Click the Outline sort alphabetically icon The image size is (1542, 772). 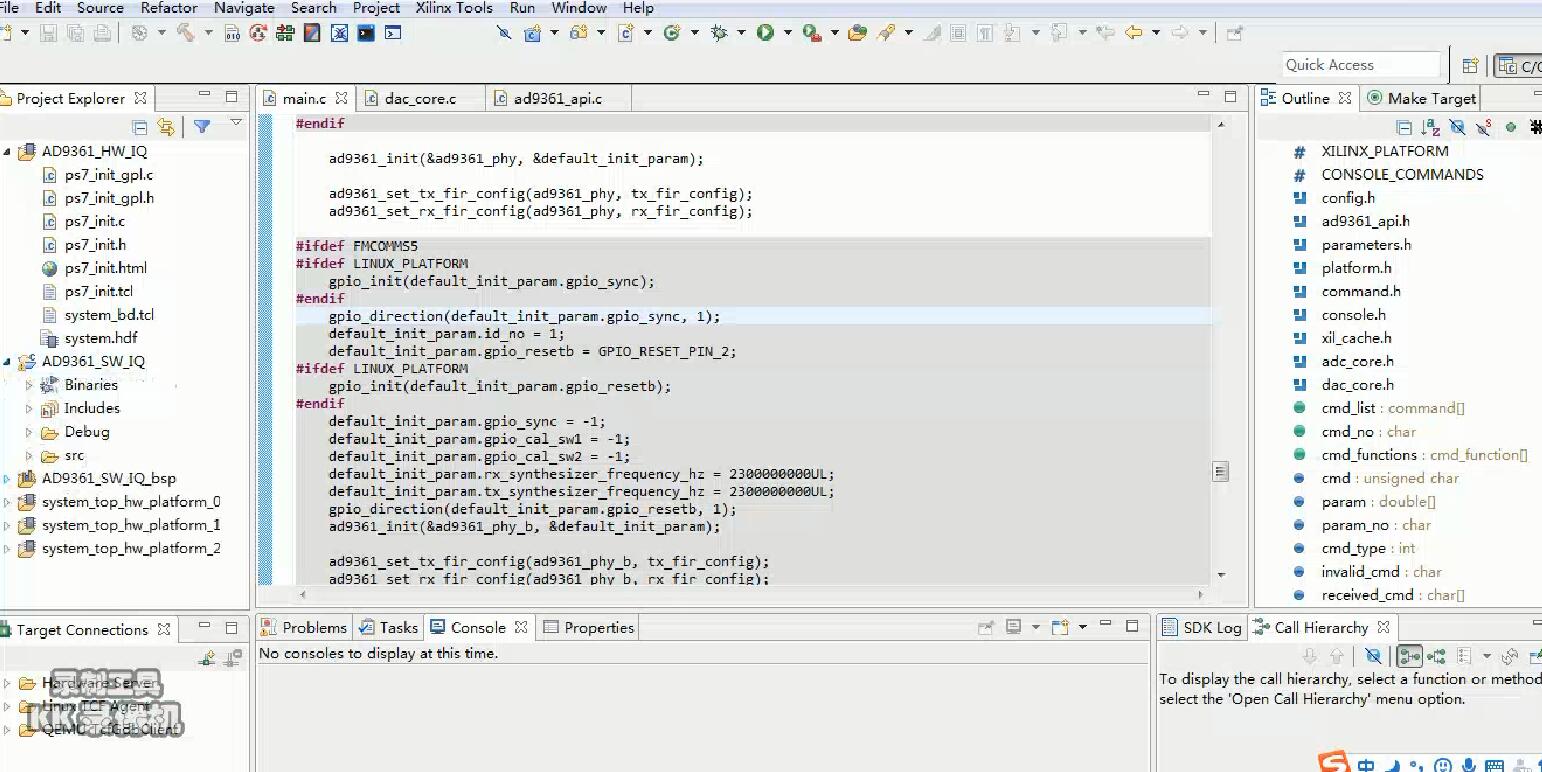pos(1431,127)
